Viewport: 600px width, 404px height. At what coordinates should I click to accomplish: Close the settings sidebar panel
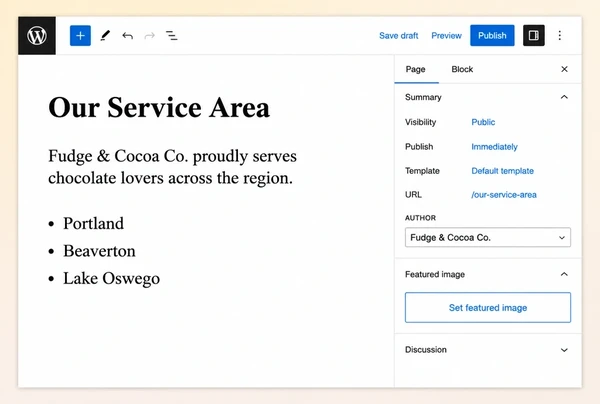(564, 69)
